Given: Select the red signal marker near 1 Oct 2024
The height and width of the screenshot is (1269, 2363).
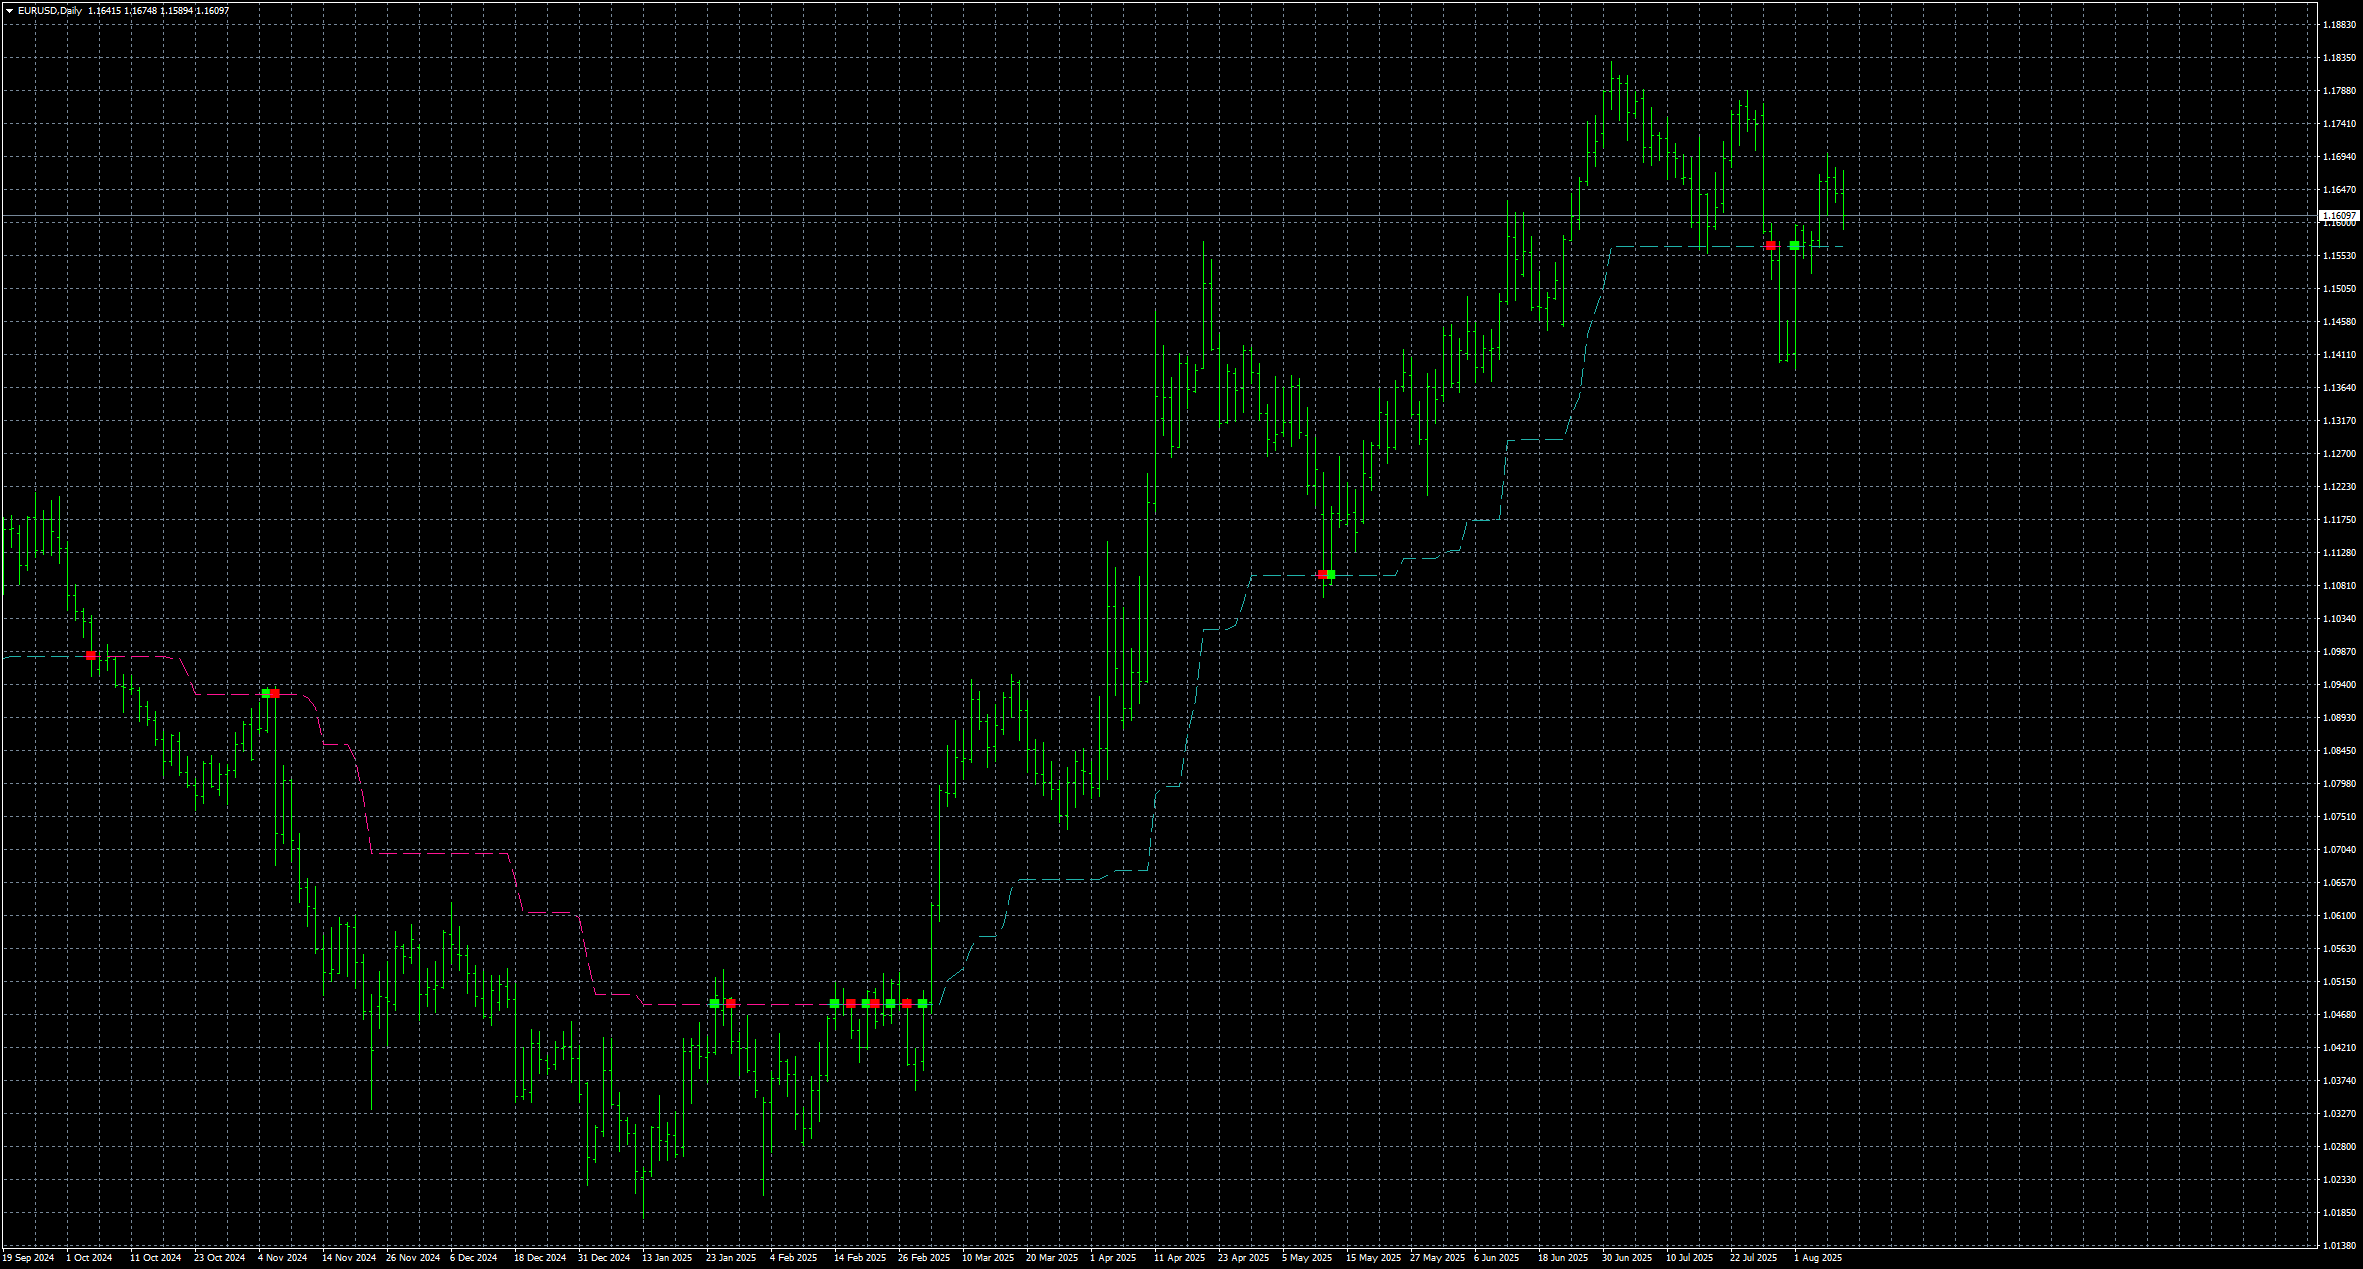Looking at the screenshot, I should coord(91,656).
